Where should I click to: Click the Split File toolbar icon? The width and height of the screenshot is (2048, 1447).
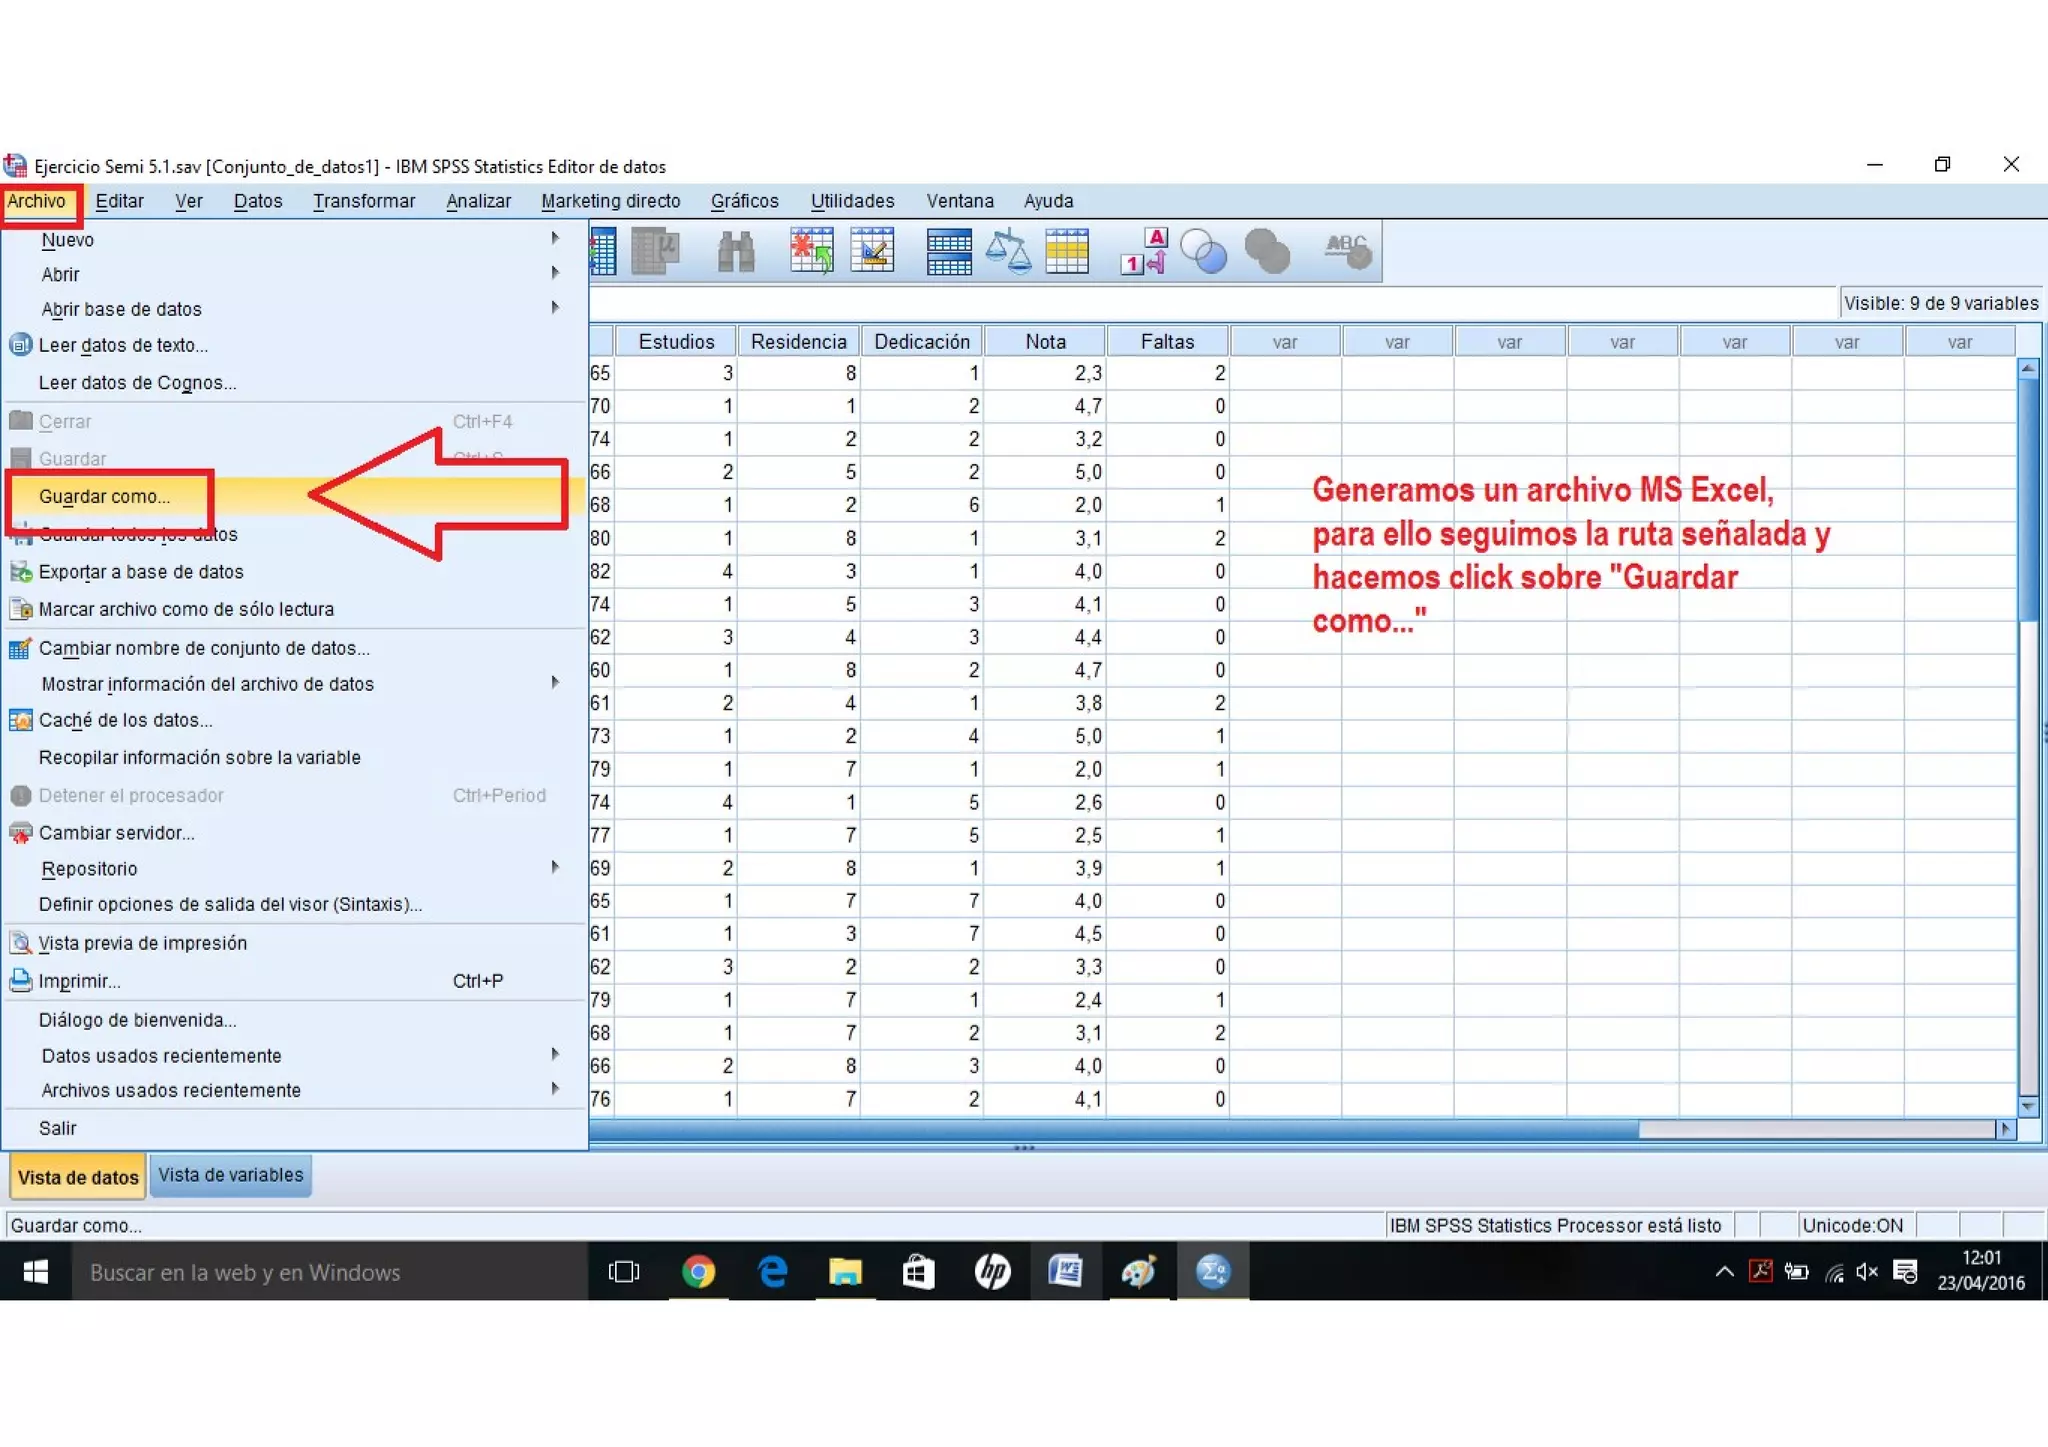coord(948,252)
